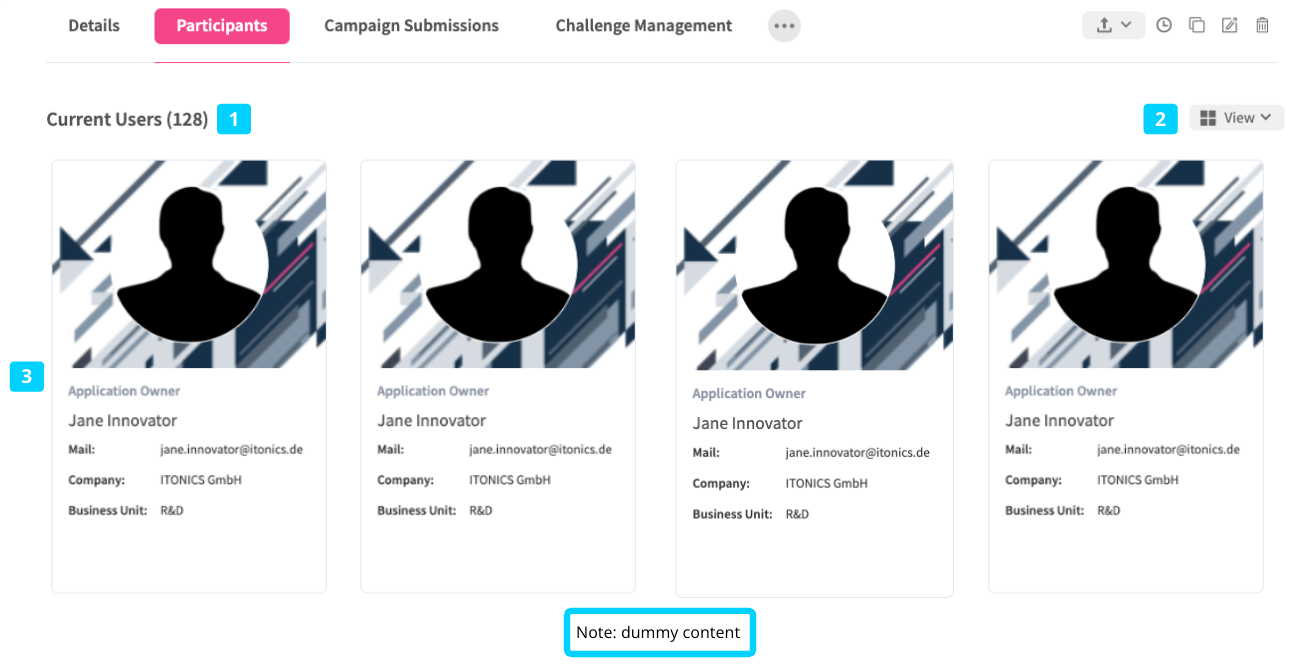Click the edit pencil icon

click(x=1229, y=26)
